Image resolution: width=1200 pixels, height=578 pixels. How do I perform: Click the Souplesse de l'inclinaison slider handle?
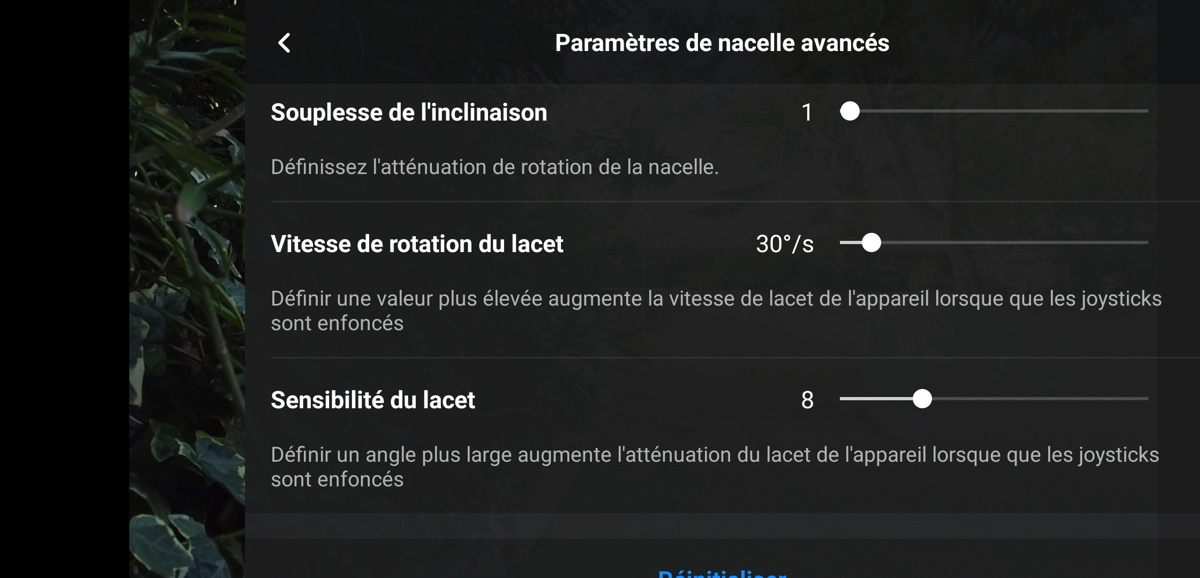[x=850, y=112]
